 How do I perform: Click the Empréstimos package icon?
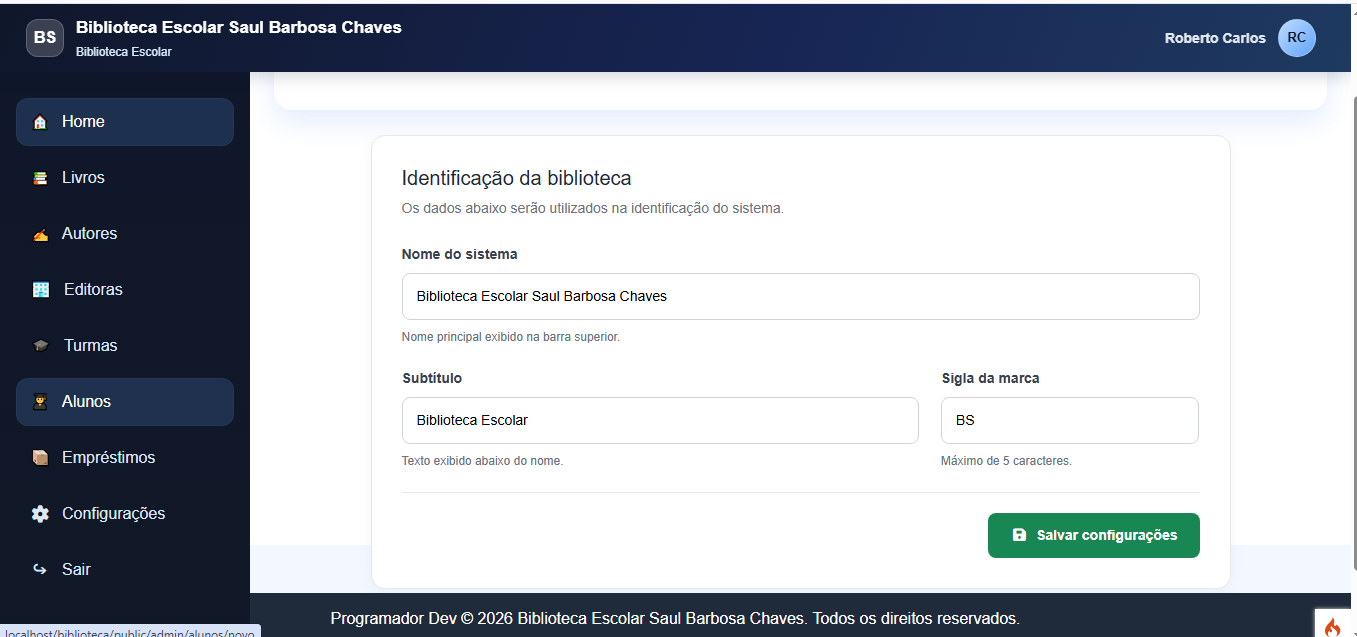(40, 458)
